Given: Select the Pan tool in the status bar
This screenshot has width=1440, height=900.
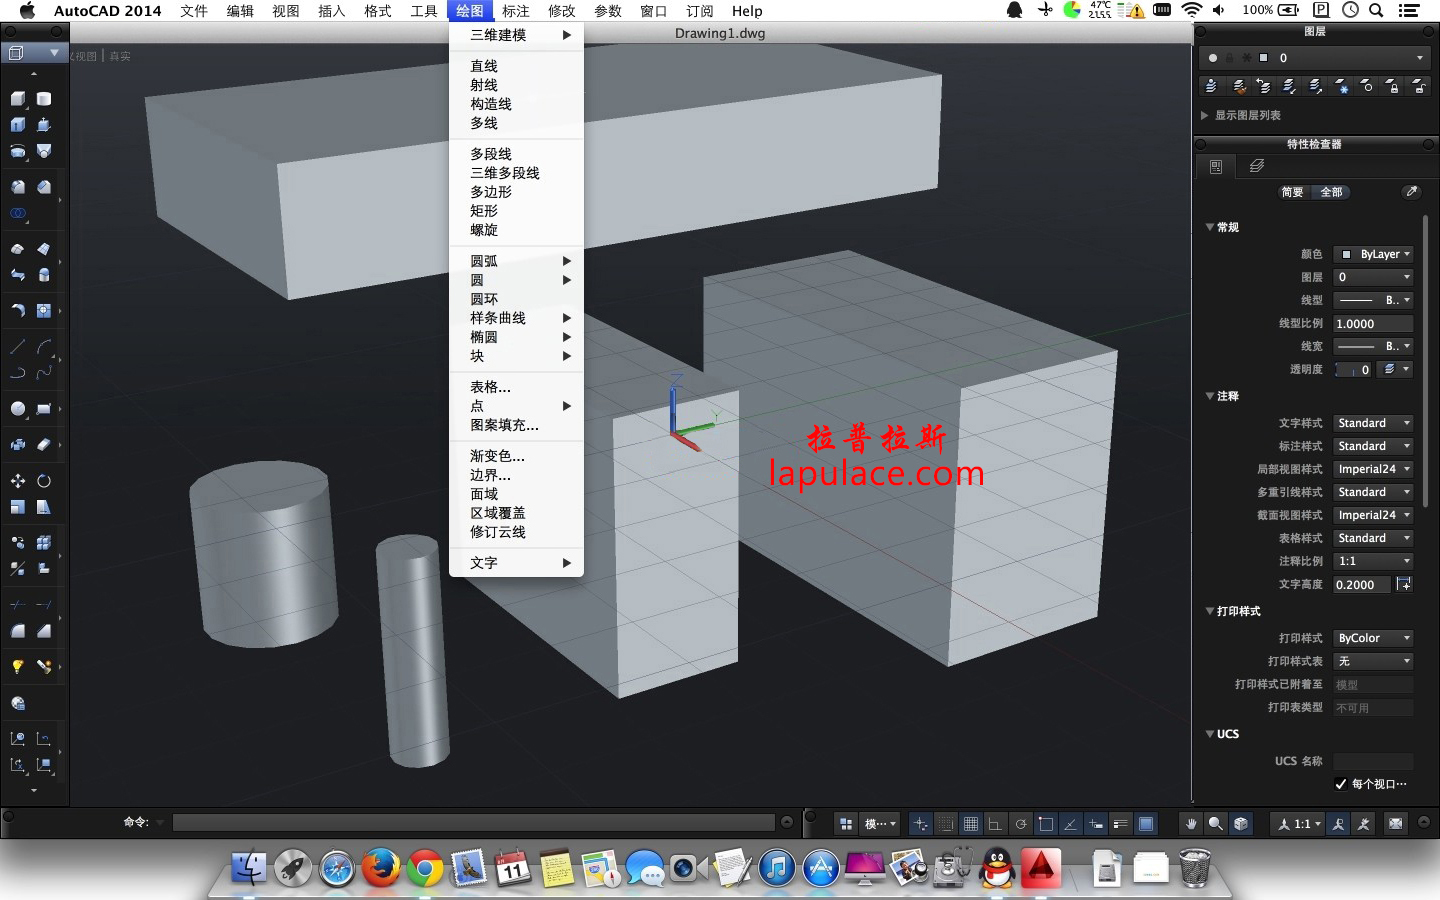Looking at the screenshot, I should click(1190, 823).
